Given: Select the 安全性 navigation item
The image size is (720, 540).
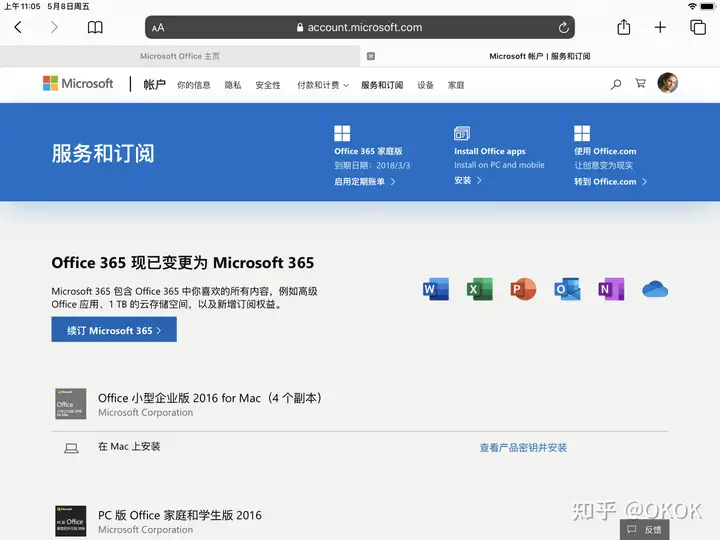Looking at the screenshot, I should coord(268,85).
